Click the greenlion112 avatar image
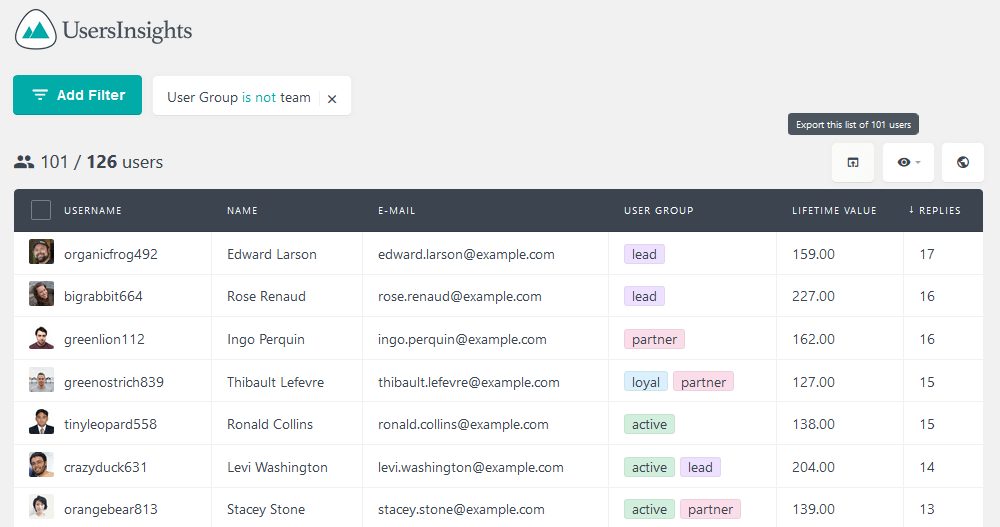 pyautogui.click(x=41, y=338)
